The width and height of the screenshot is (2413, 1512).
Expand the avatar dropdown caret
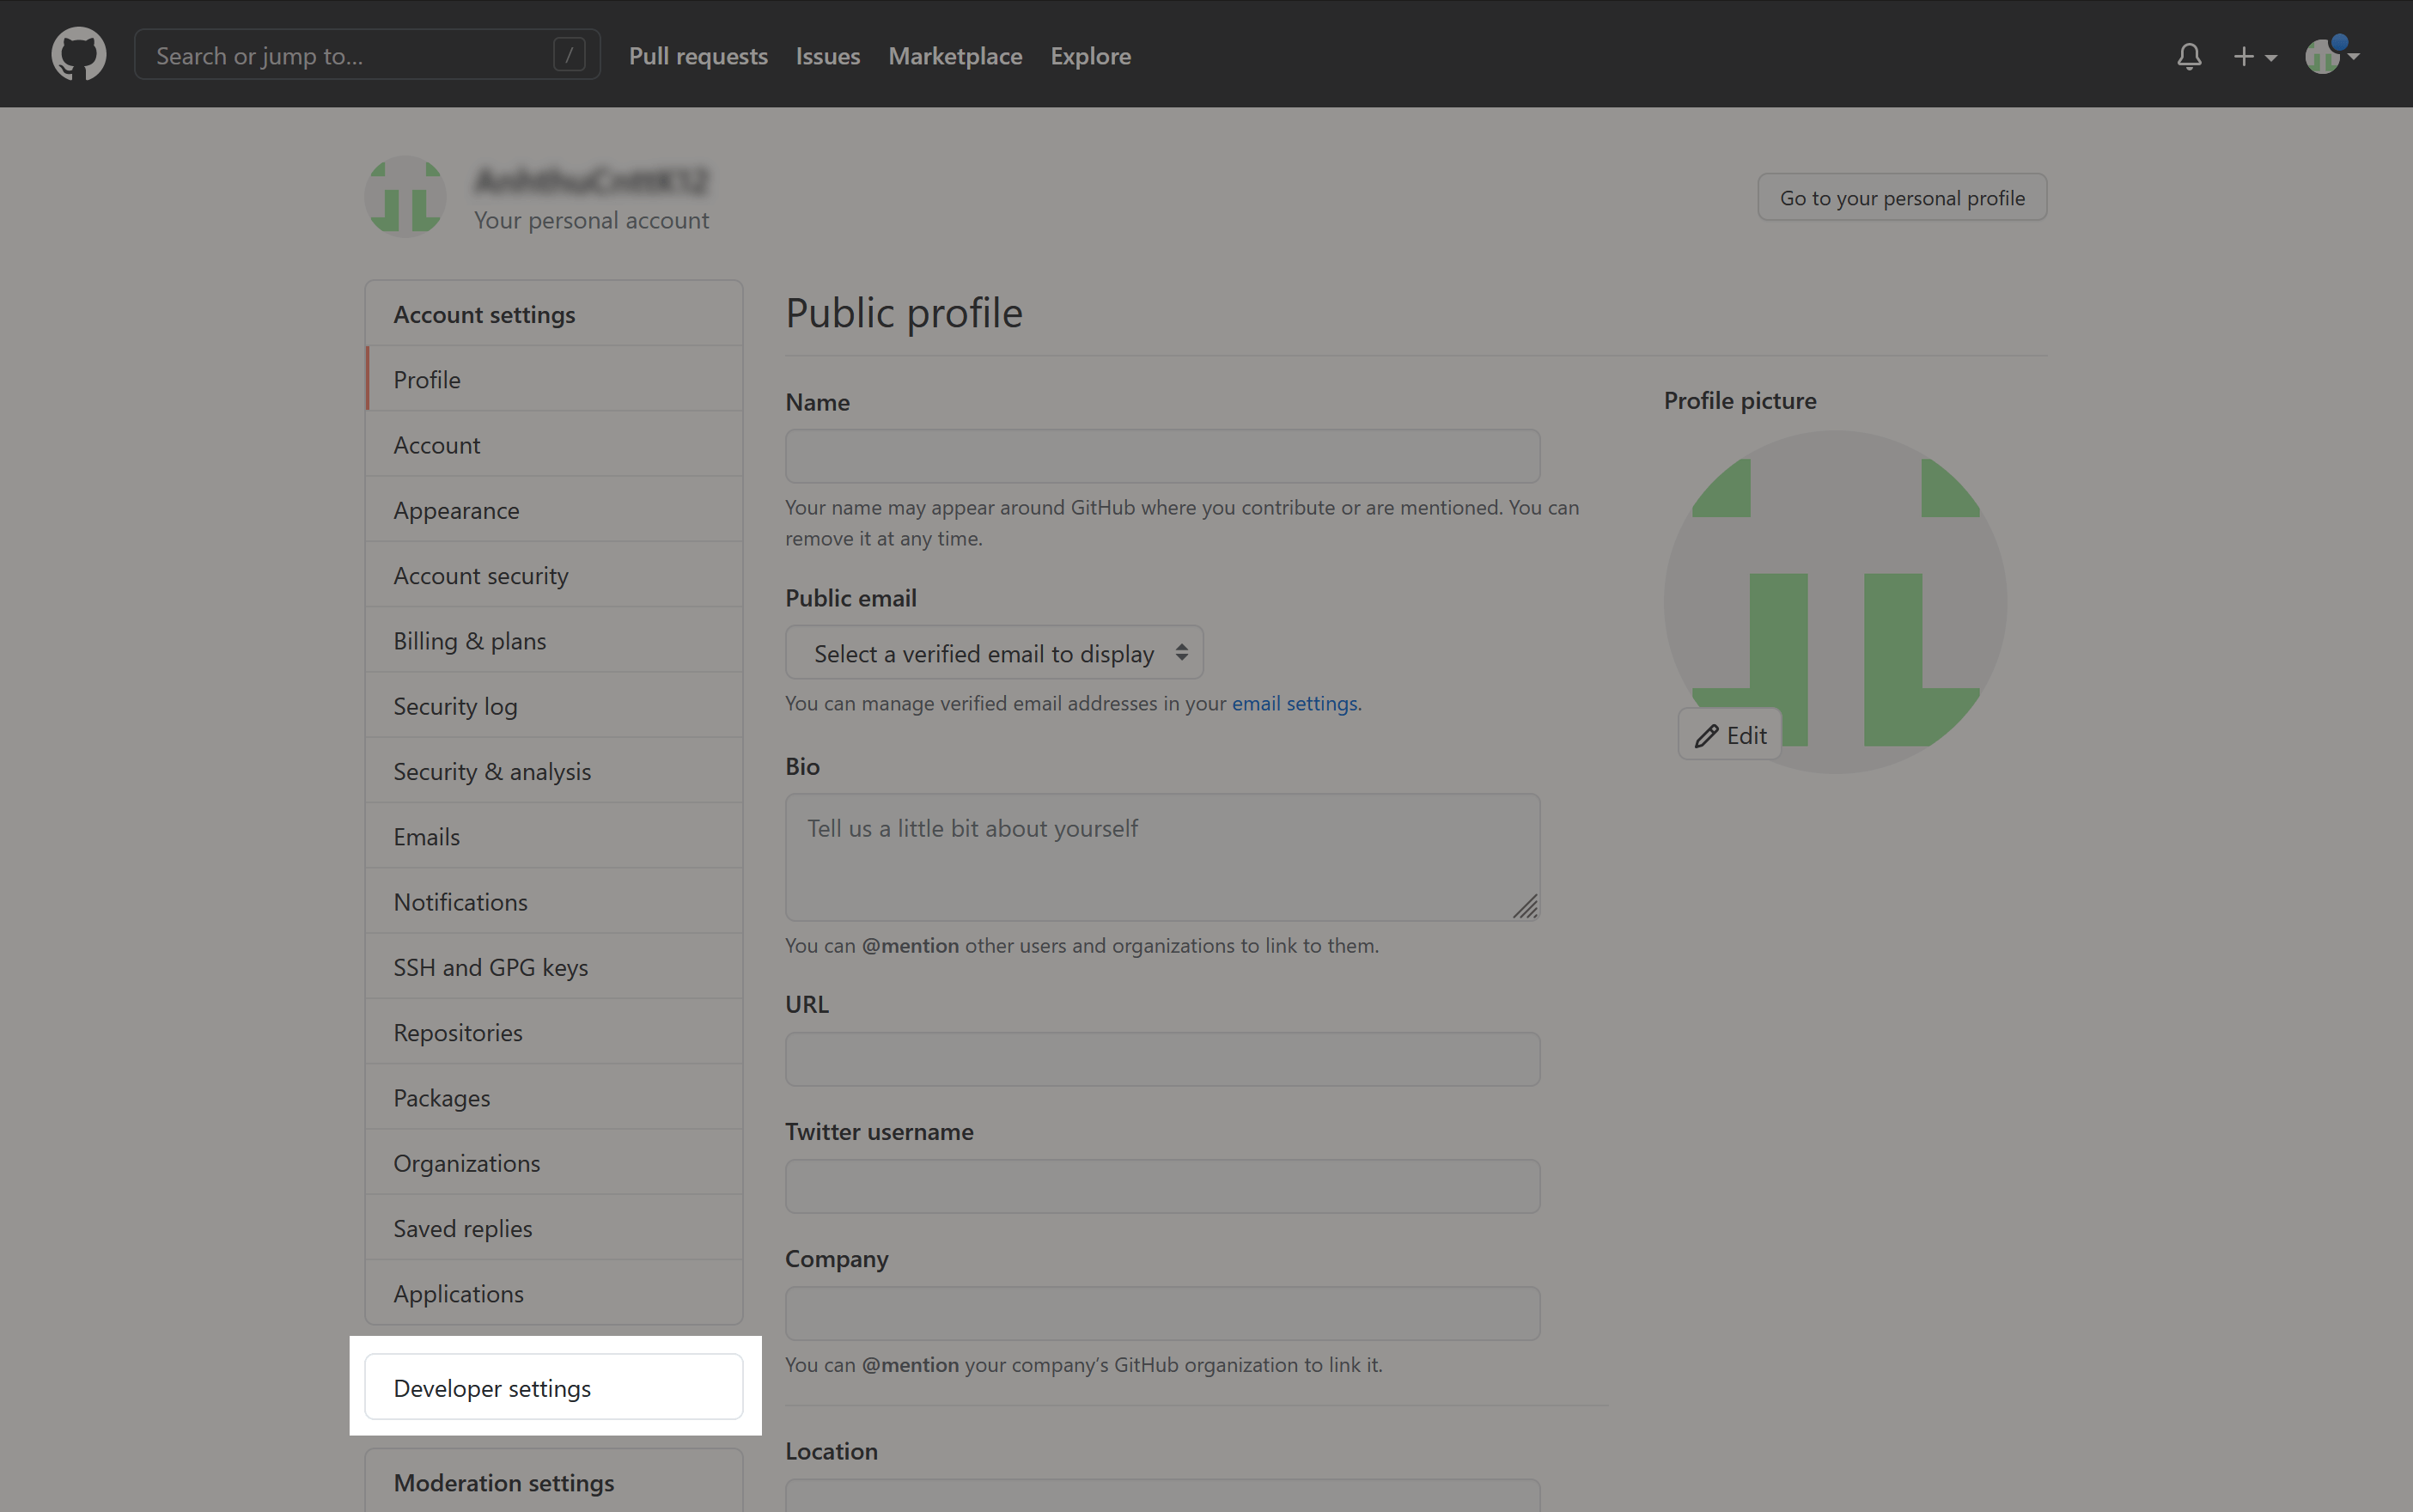[x=2352, y=58]
